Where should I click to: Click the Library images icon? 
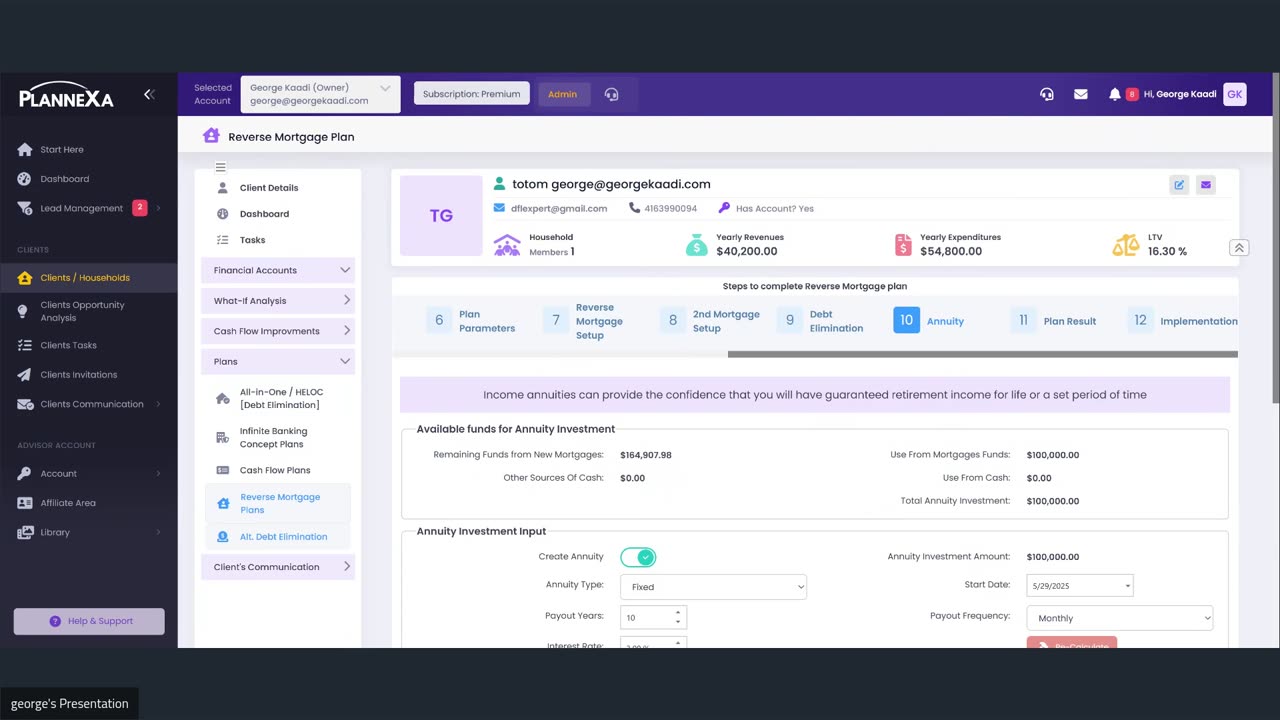25,533
